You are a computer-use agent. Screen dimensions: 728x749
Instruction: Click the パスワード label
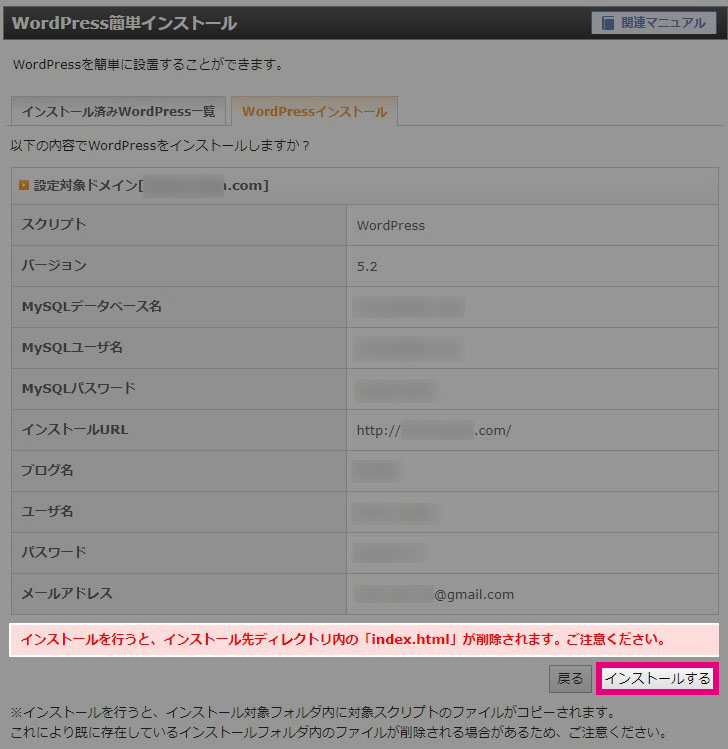click(x=54, y=552)
